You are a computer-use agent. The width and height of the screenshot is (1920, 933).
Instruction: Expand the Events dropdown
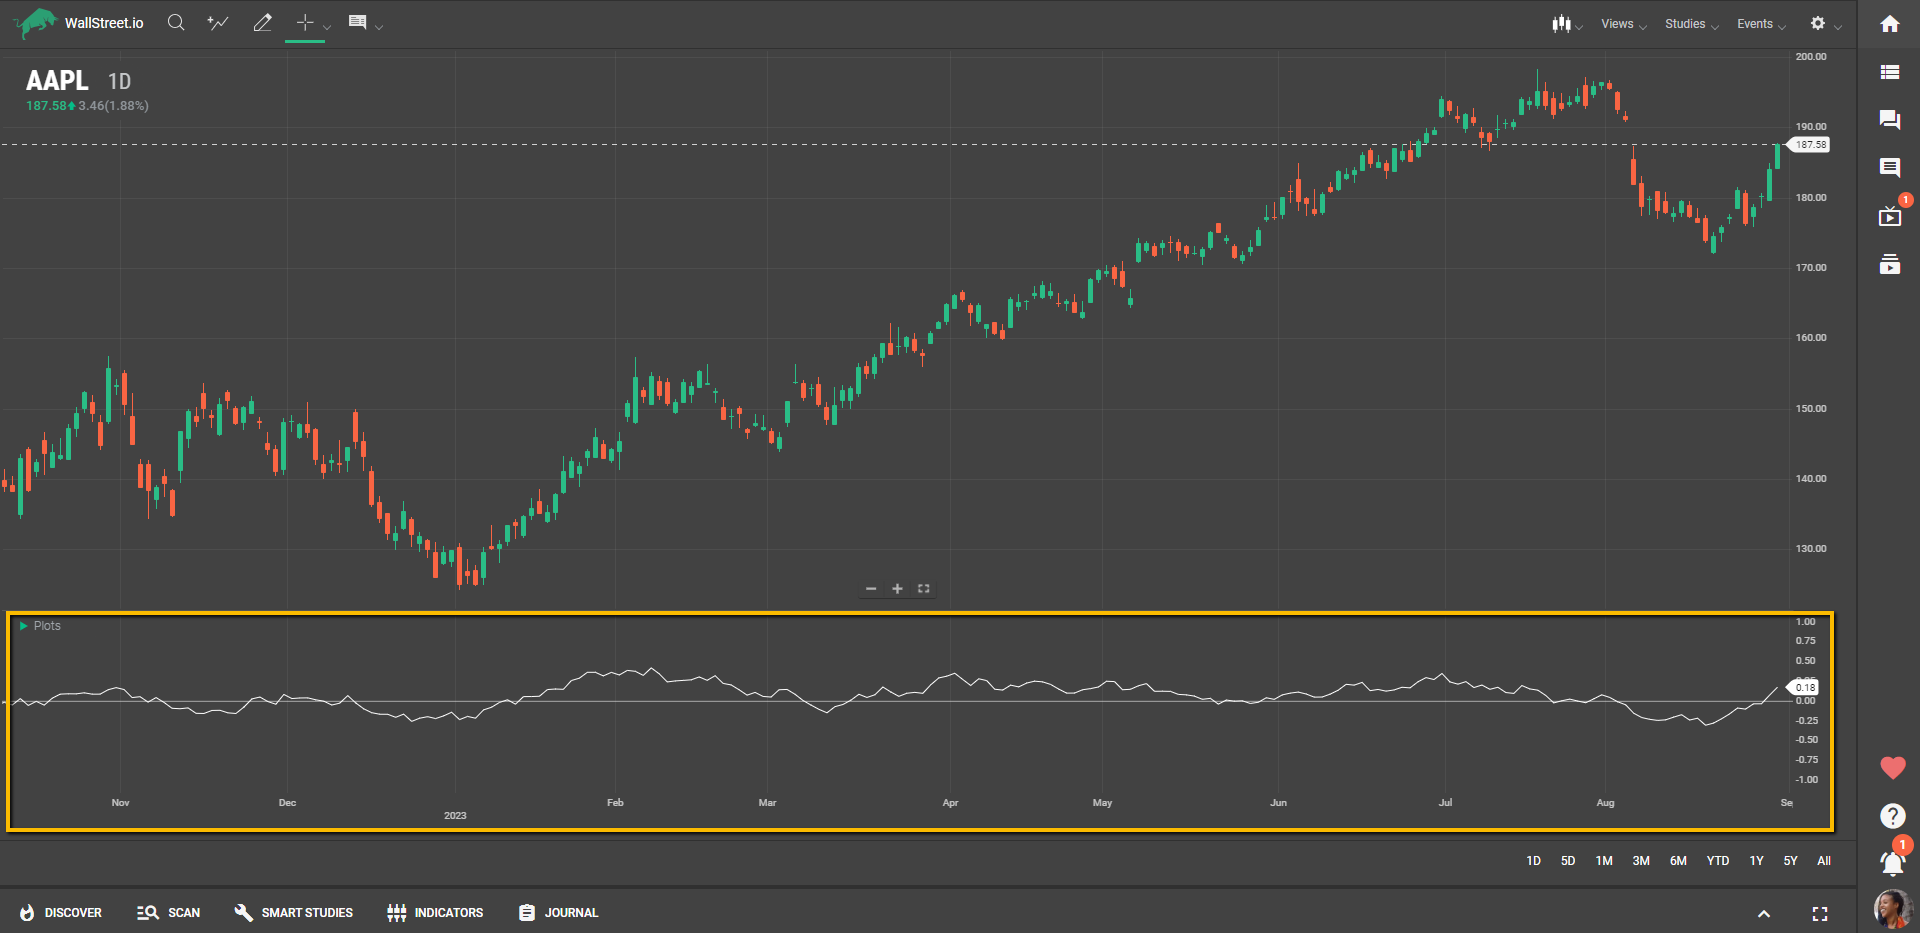coord(1760,24)
